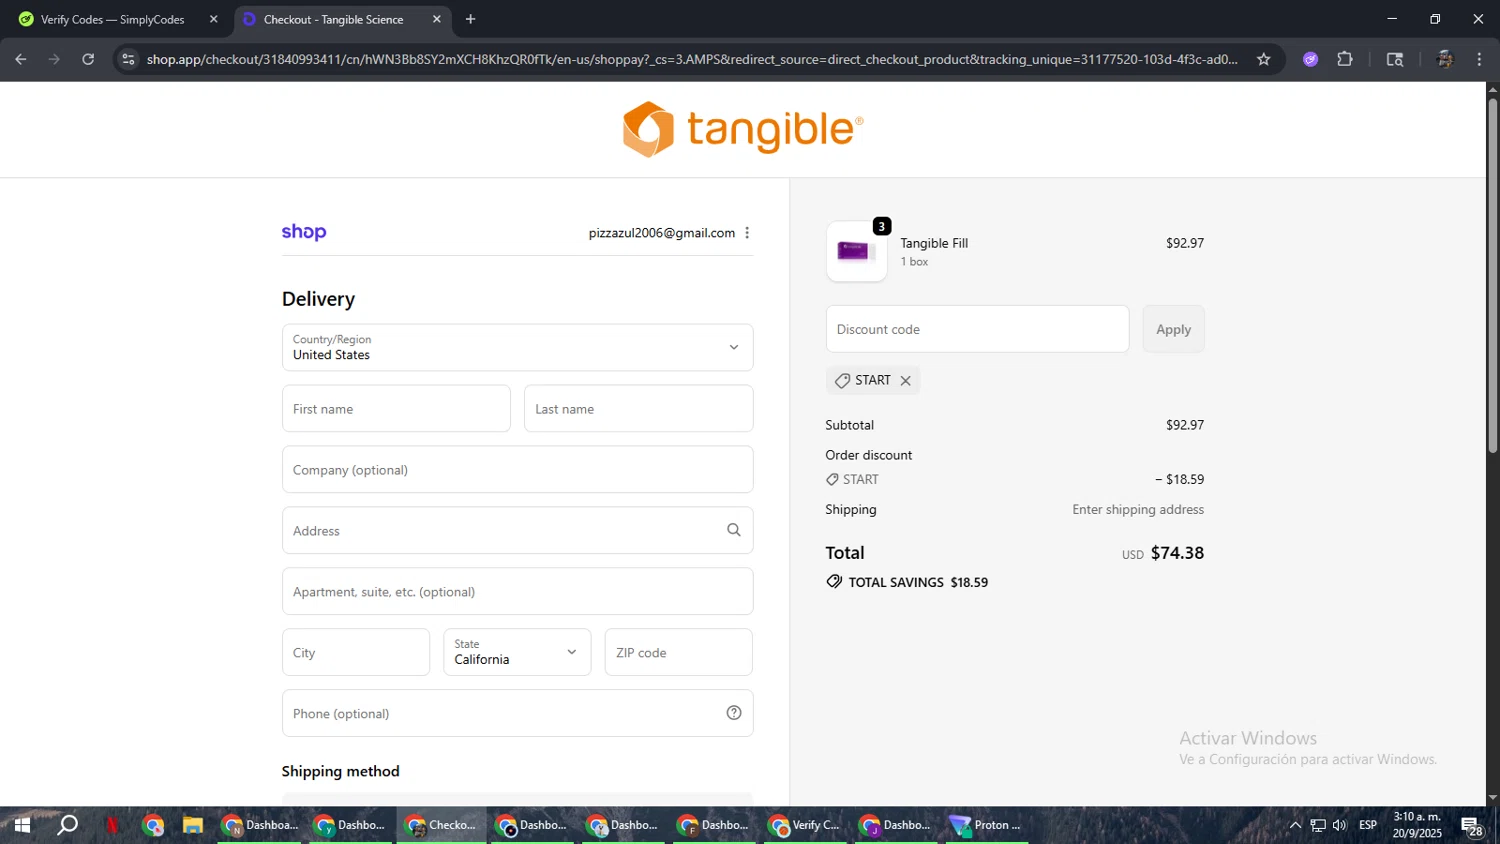The width and height of the screenshot is (1500, 844).
Task: Click the Company (optional) field
Action: 517,469
